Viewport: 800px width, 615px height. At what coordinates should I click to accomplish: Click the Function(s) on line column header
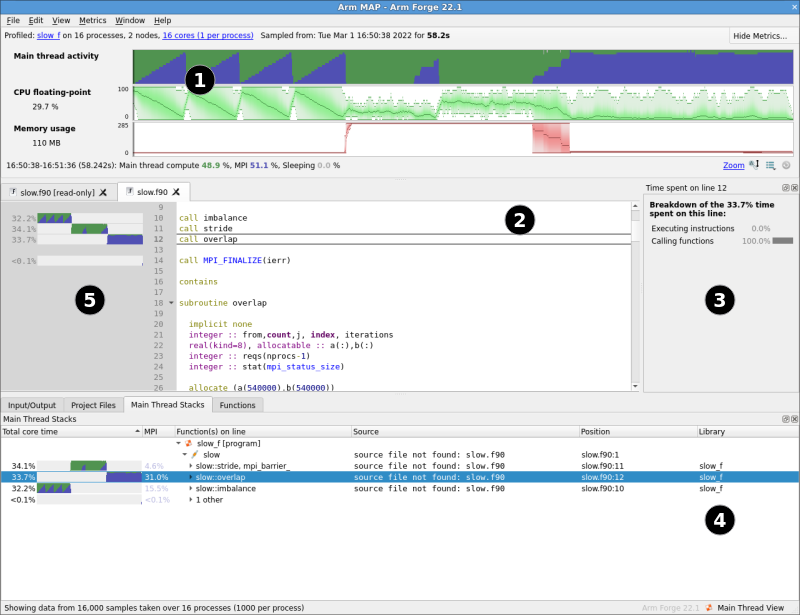pos(263,432)
